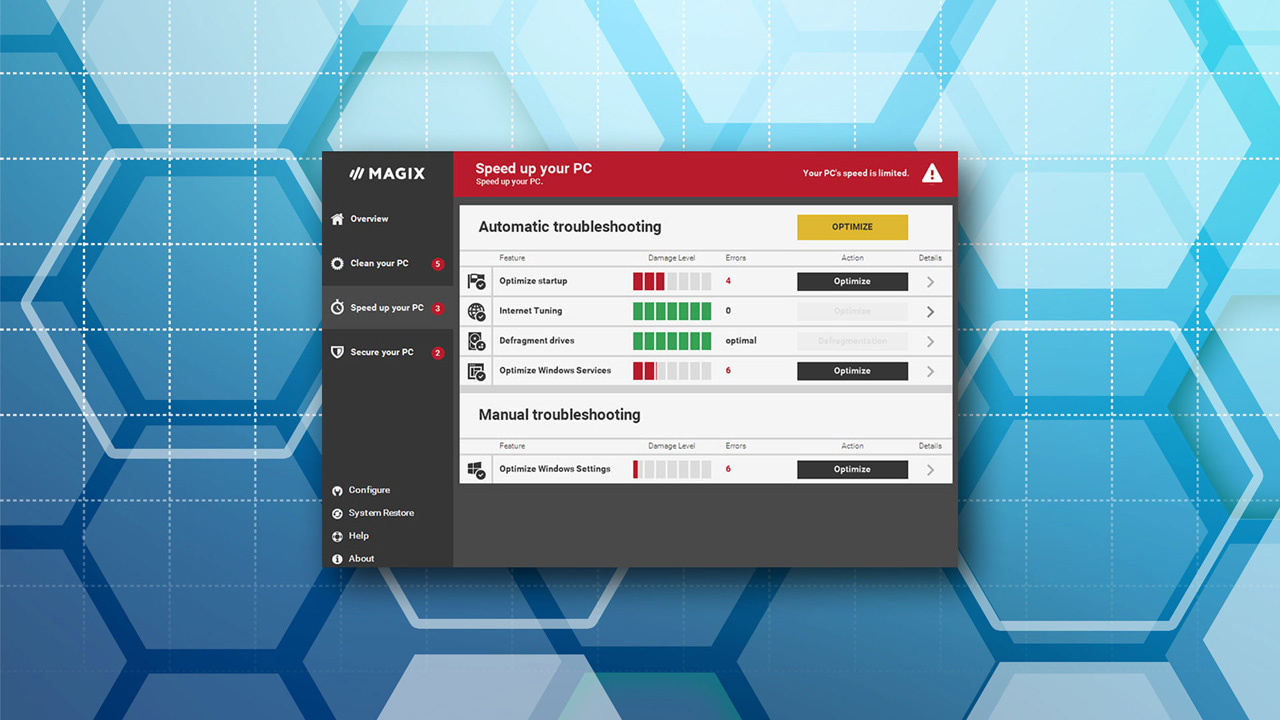Click the Speed up your PC stopwatch icon
The height and width of the screenshot is (720, 1280).
tap(338, 308)
